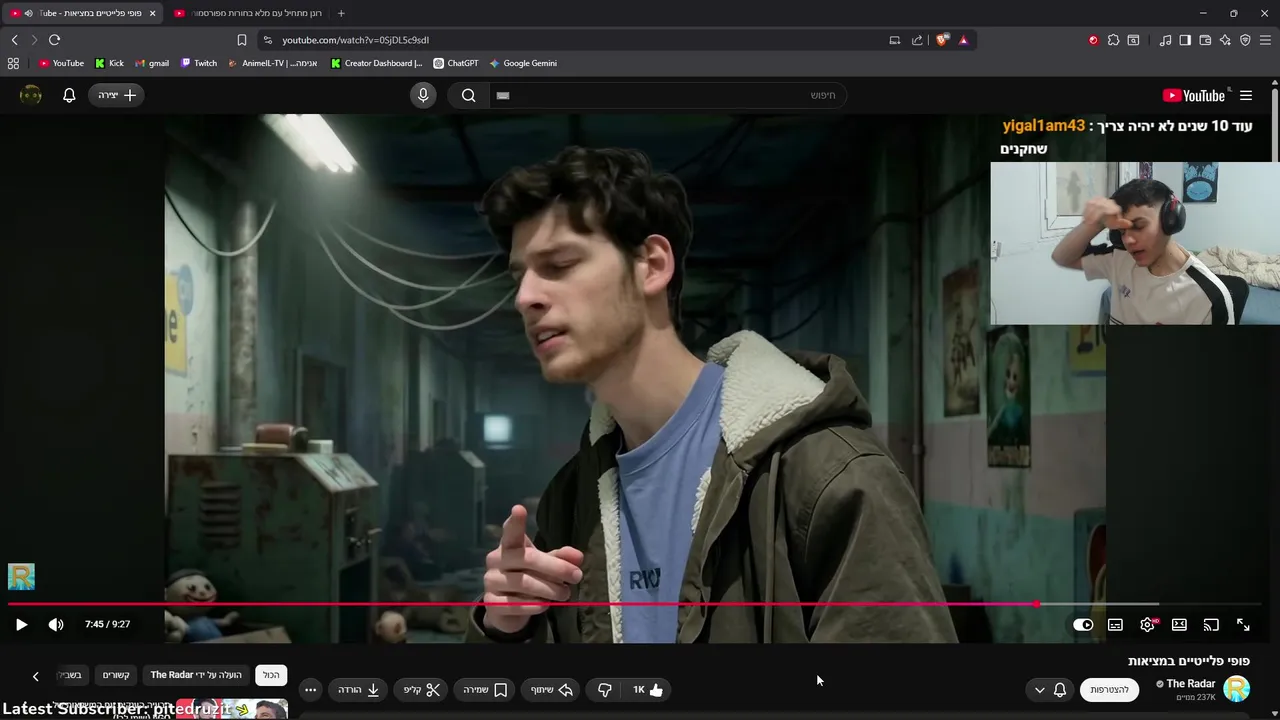The height and width of the screenshot is (720, 1280).
Task: Share this page from address bar
Action: coord(917,40)
